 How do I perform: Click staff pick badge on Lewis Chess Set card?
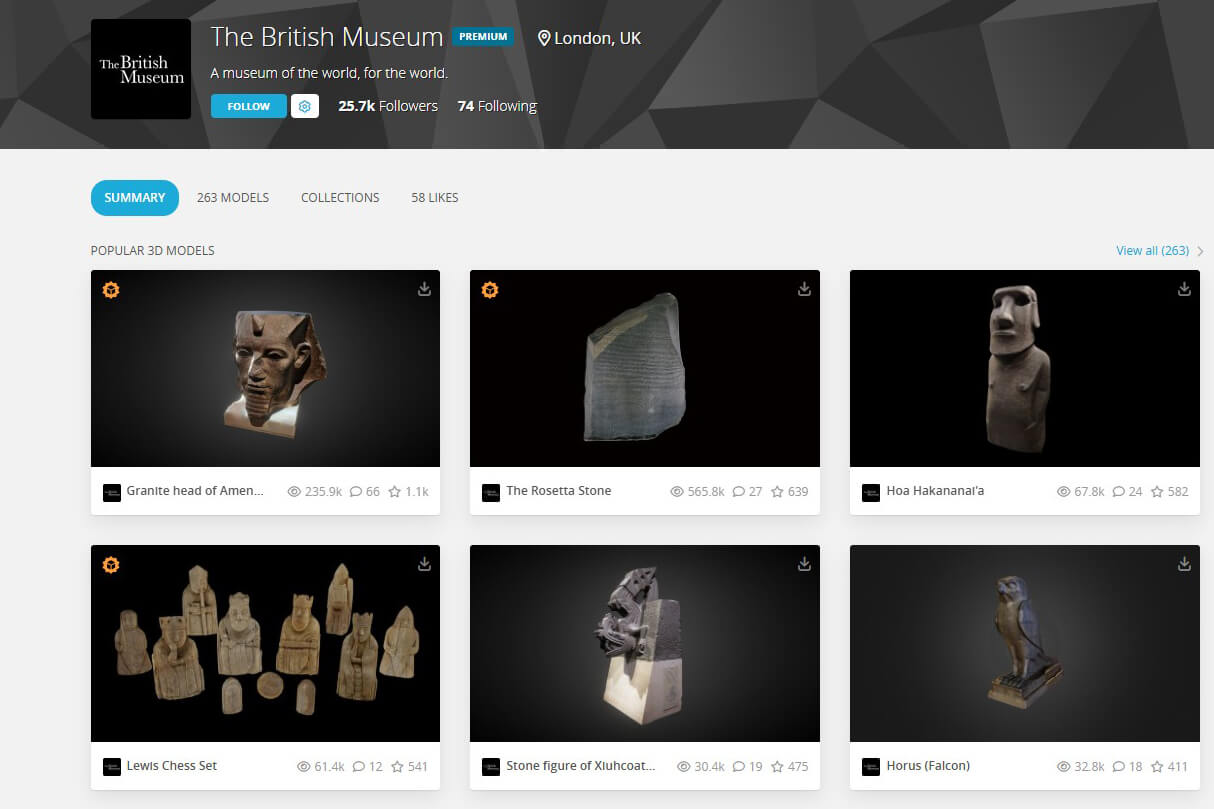coord(111,565)
